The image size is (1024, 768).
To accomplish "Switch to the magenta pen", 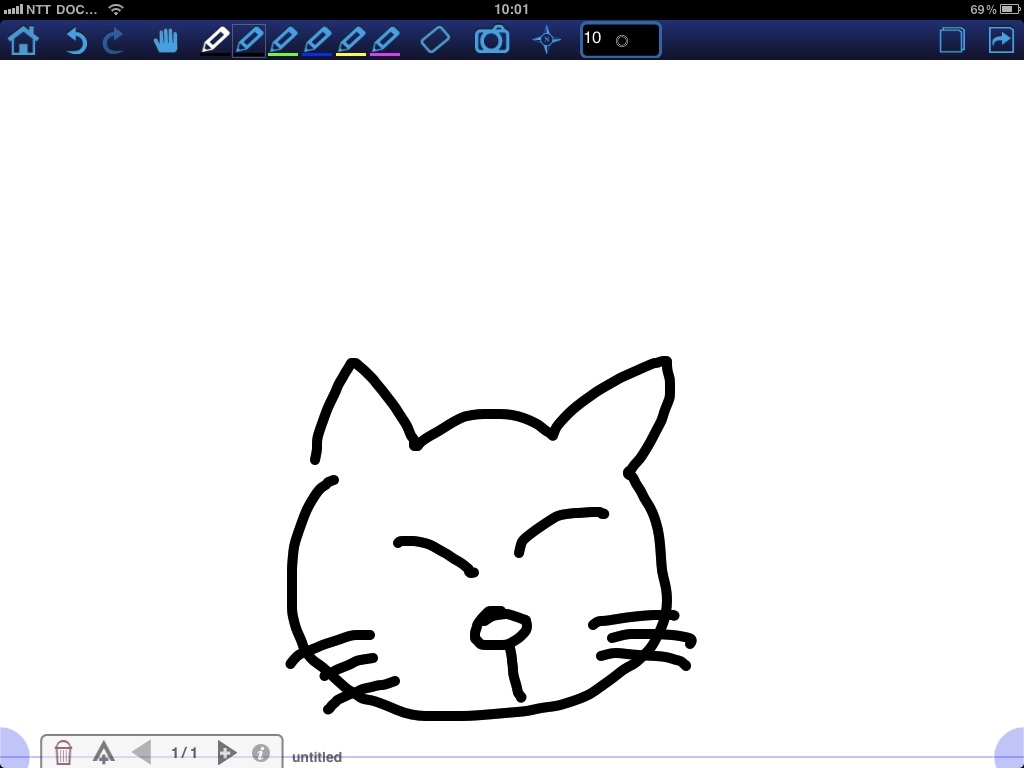I will click(x=385, y=40).
